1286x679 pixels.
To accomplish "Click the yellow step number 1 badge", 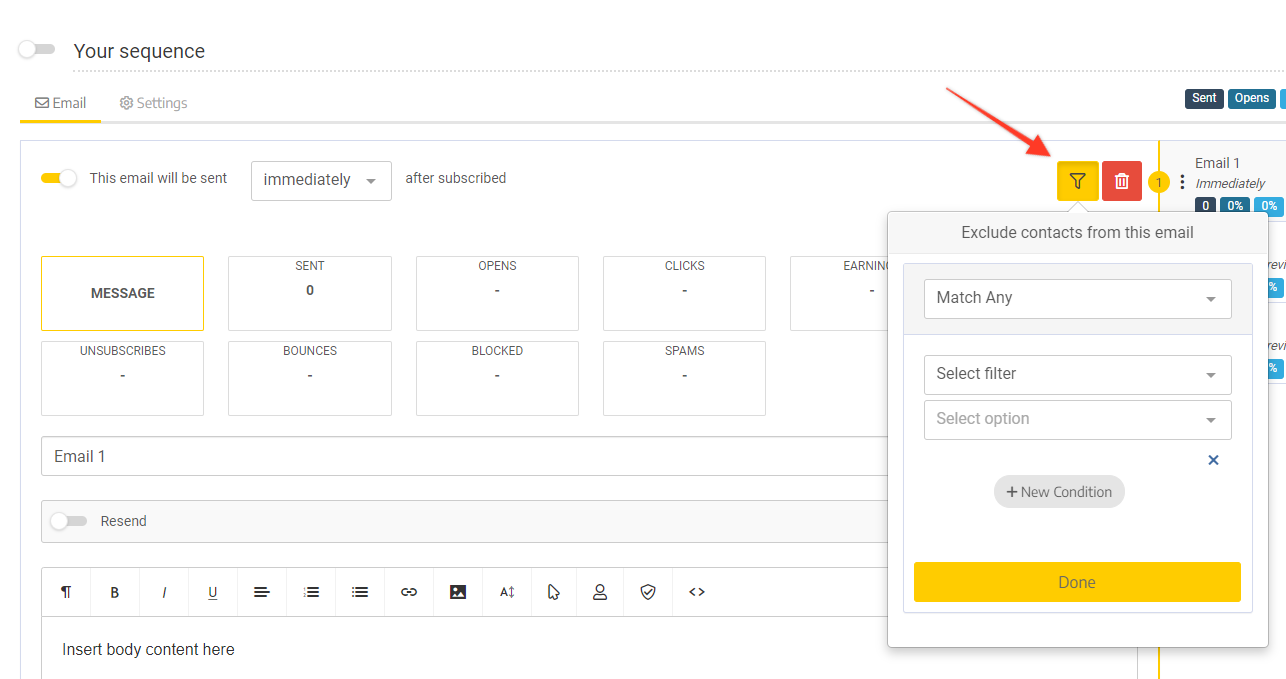I will [x=1159, y=182].
